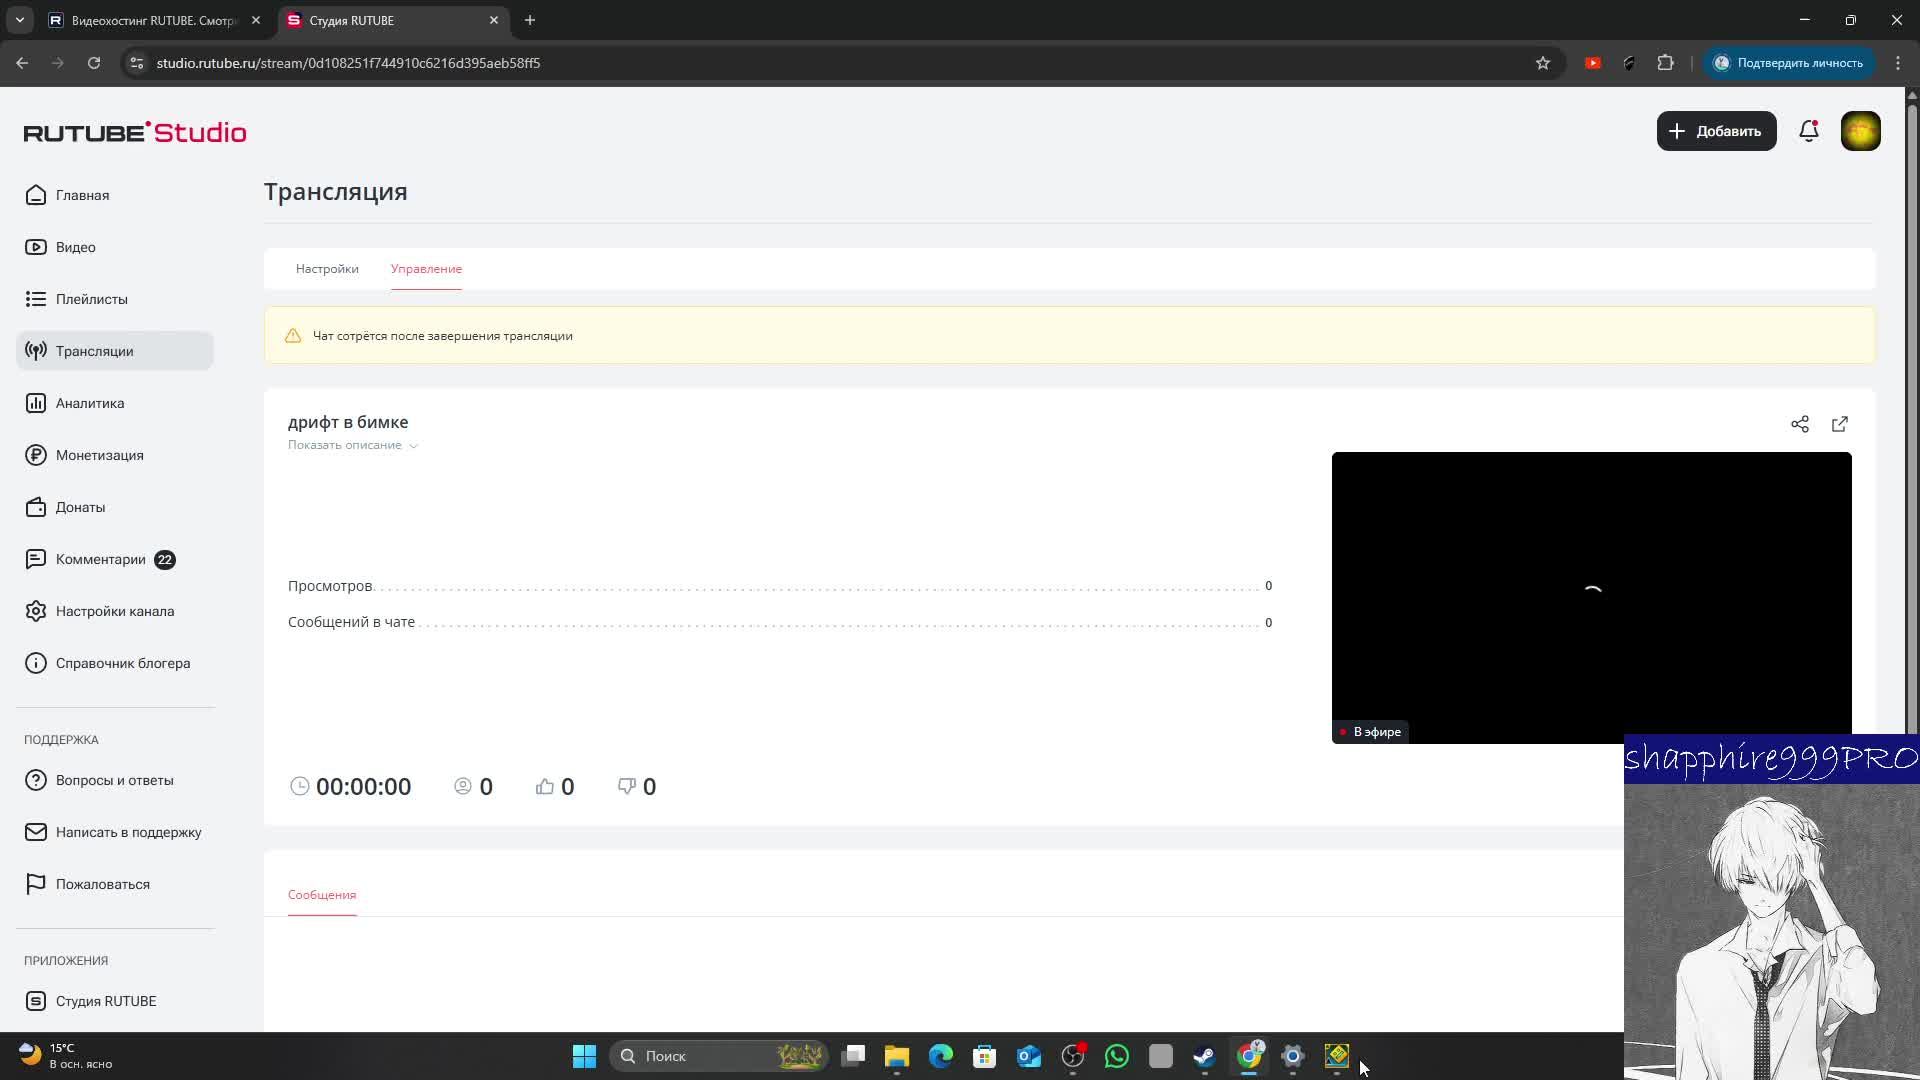Viewport: 1920px width, 1080px height.
Task: Go to Плейлисты in sidebar
Action: point(115,299)
